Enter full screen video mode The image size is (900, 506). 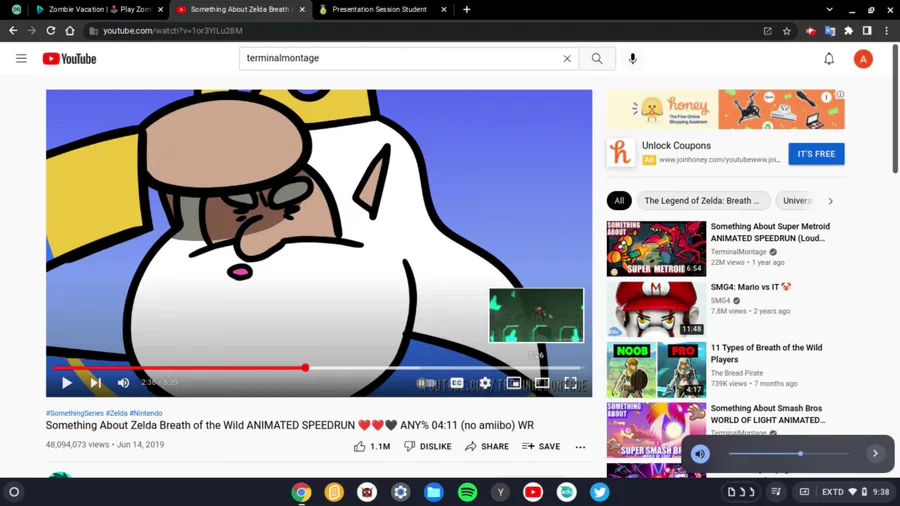(570, 383)
